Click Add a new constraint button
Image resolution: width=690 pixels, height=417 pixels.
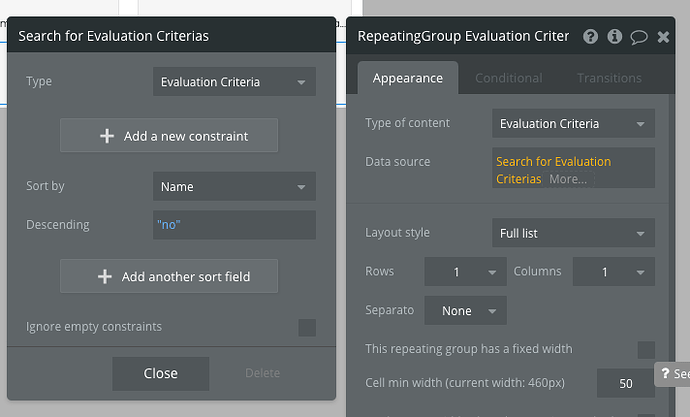pos(169,136)
